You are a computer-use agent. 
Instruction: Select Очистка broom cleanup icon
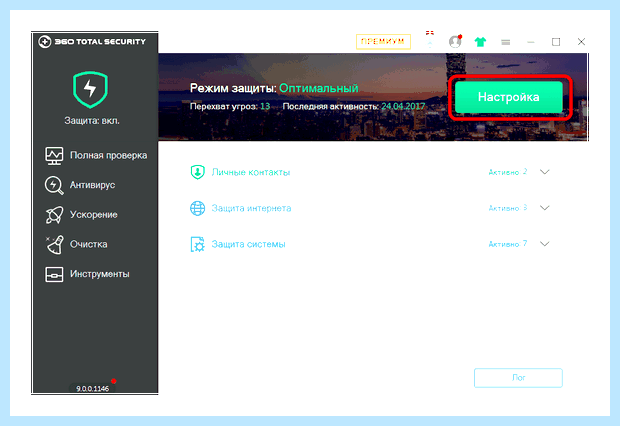click(x=54, y=244)
